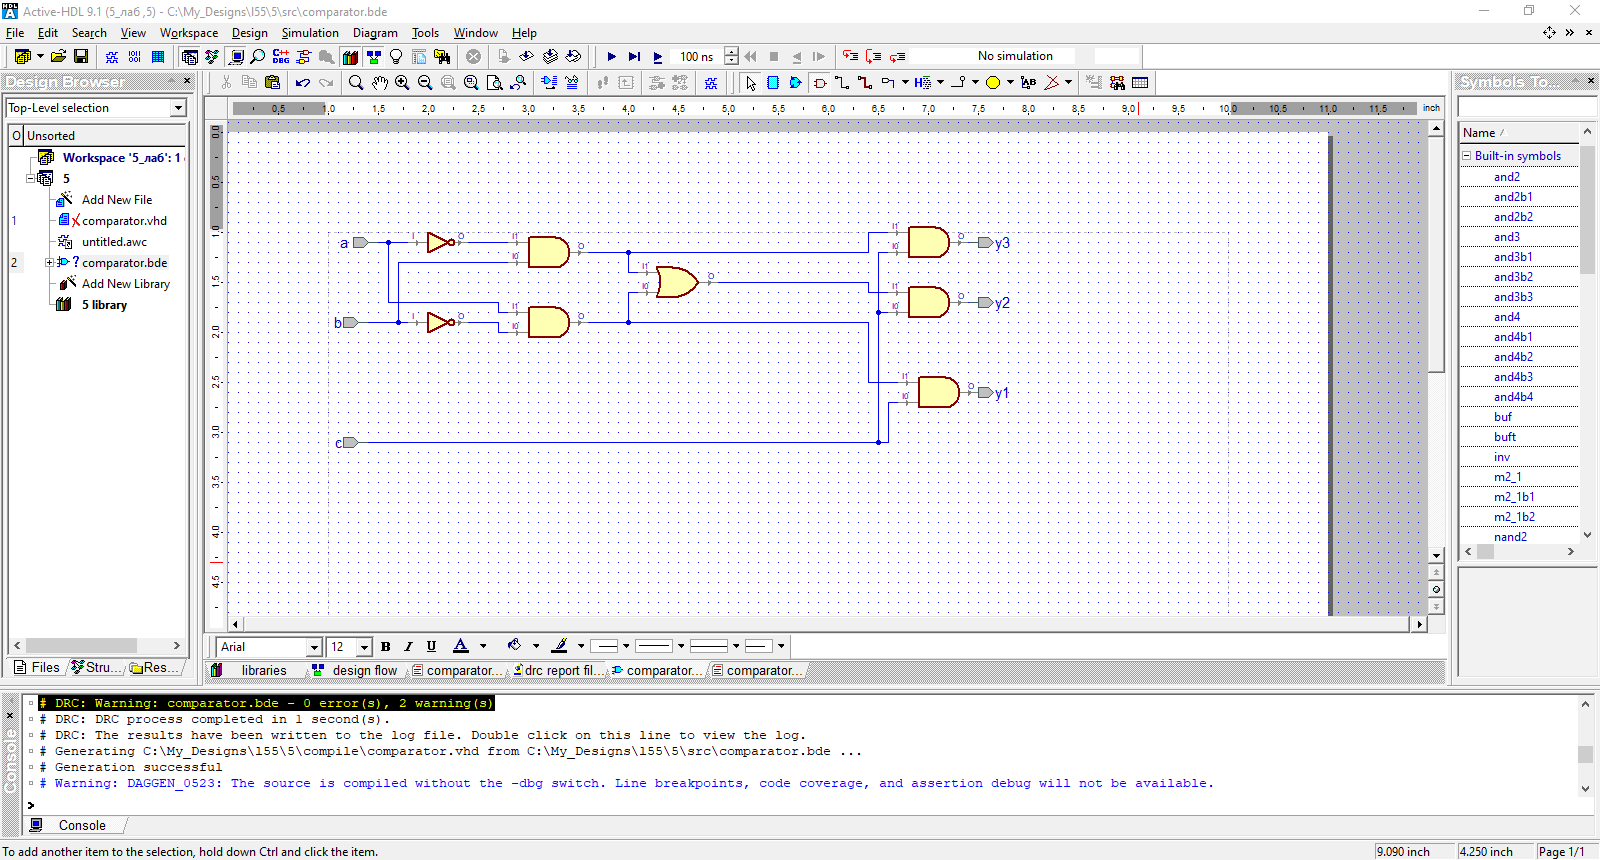Viewport: 1600px width, 860px height.
Task: Select the yellow symbol gate tool
Action: tap(819, 83)
